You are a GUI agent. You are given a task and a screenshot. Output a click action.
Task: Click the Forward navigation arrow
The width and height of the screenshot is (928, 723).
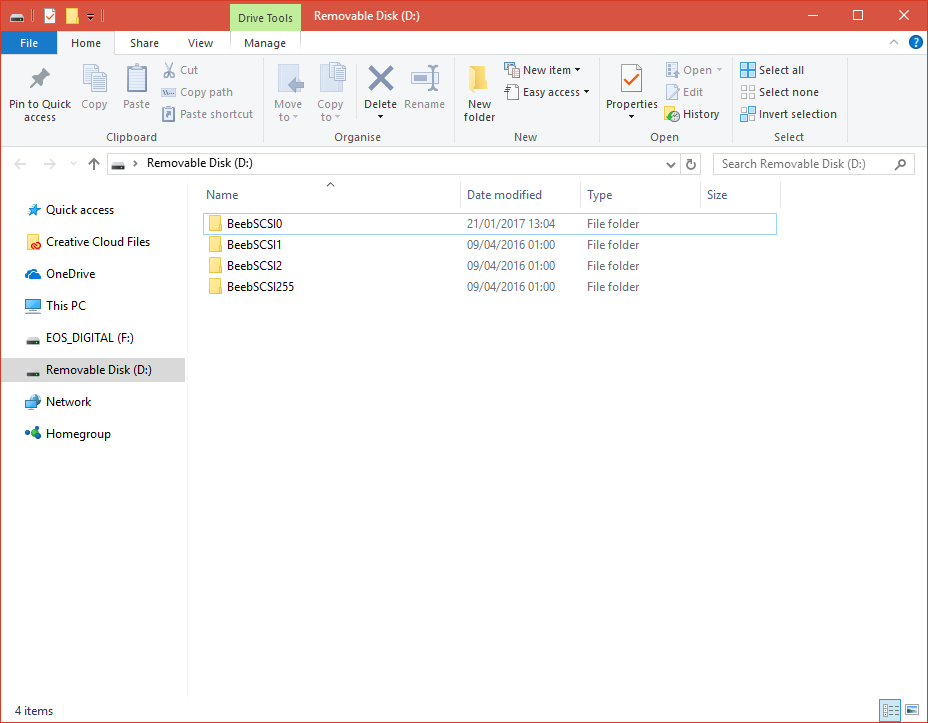50,164
